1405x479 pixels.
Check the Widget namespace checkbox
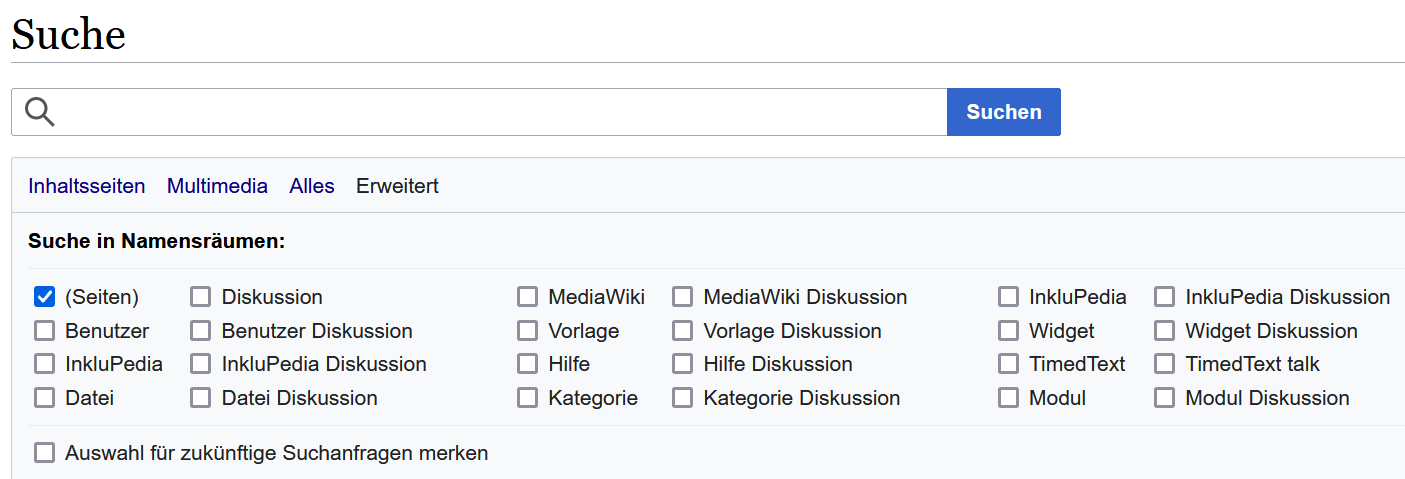click(x=1008, y=331)
